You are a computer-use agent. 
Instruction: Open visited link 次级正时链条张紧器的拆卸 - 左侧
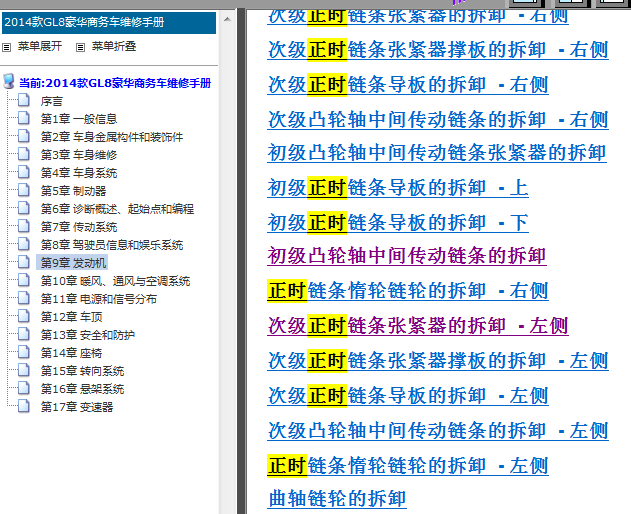[418, 326]
